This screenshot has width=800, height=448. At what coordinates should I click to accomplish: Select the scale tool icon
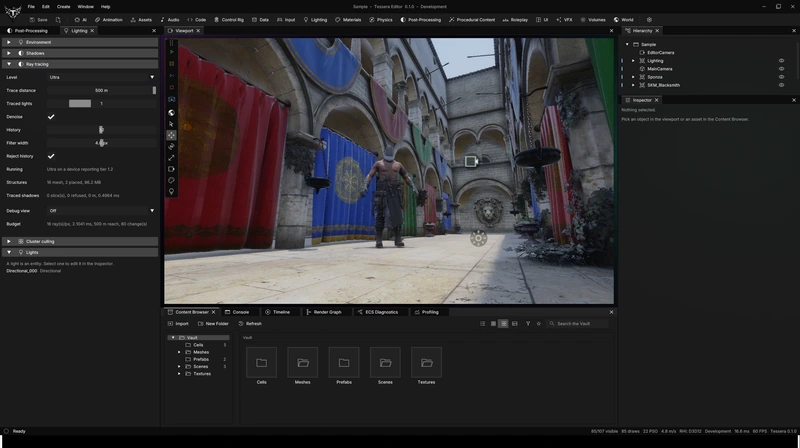171,158
